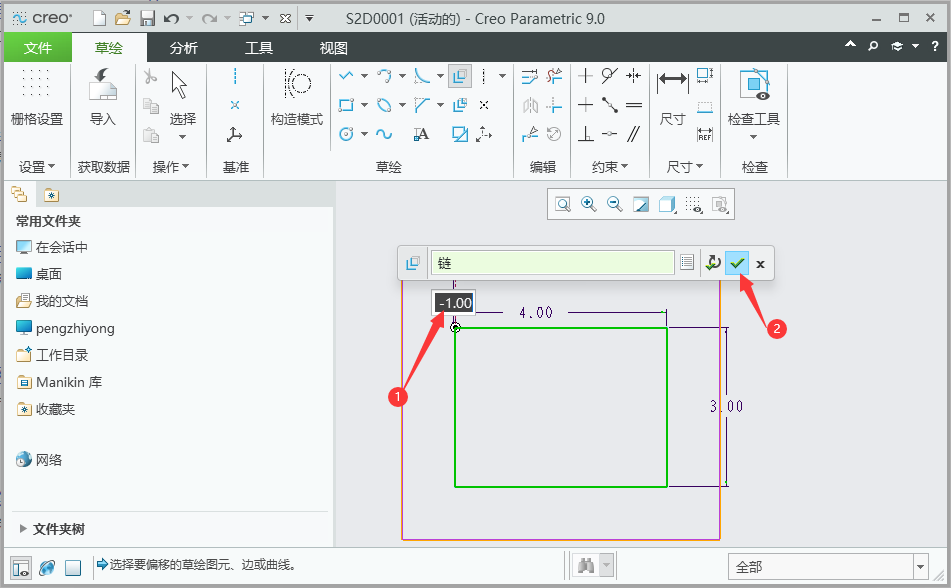Click the -1.00 offset value field

pos(454,303)
